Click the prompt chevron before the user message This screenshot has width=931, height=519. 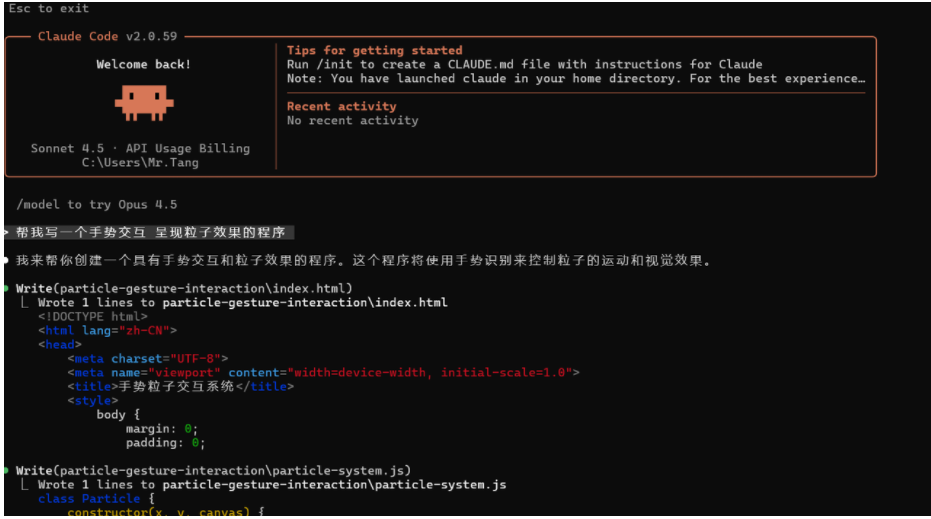coord(6,232)
